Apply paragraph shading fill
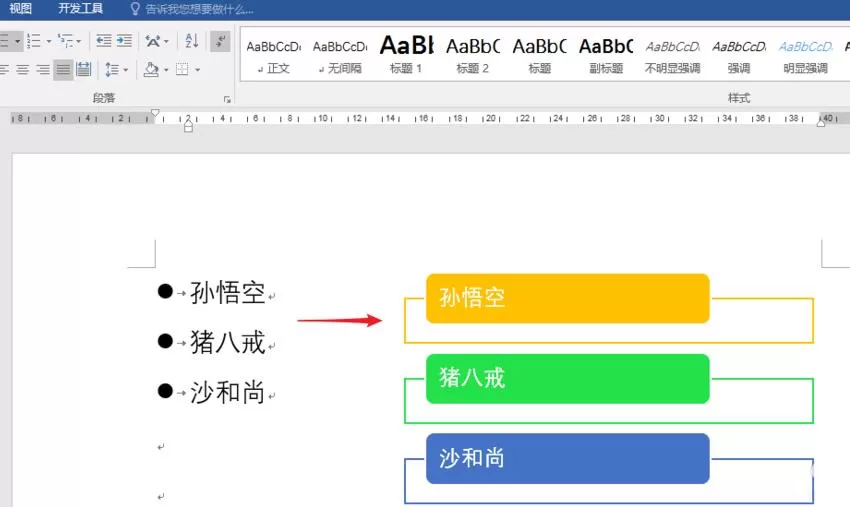This screenshot has width=850, height=507. point(151,69)
